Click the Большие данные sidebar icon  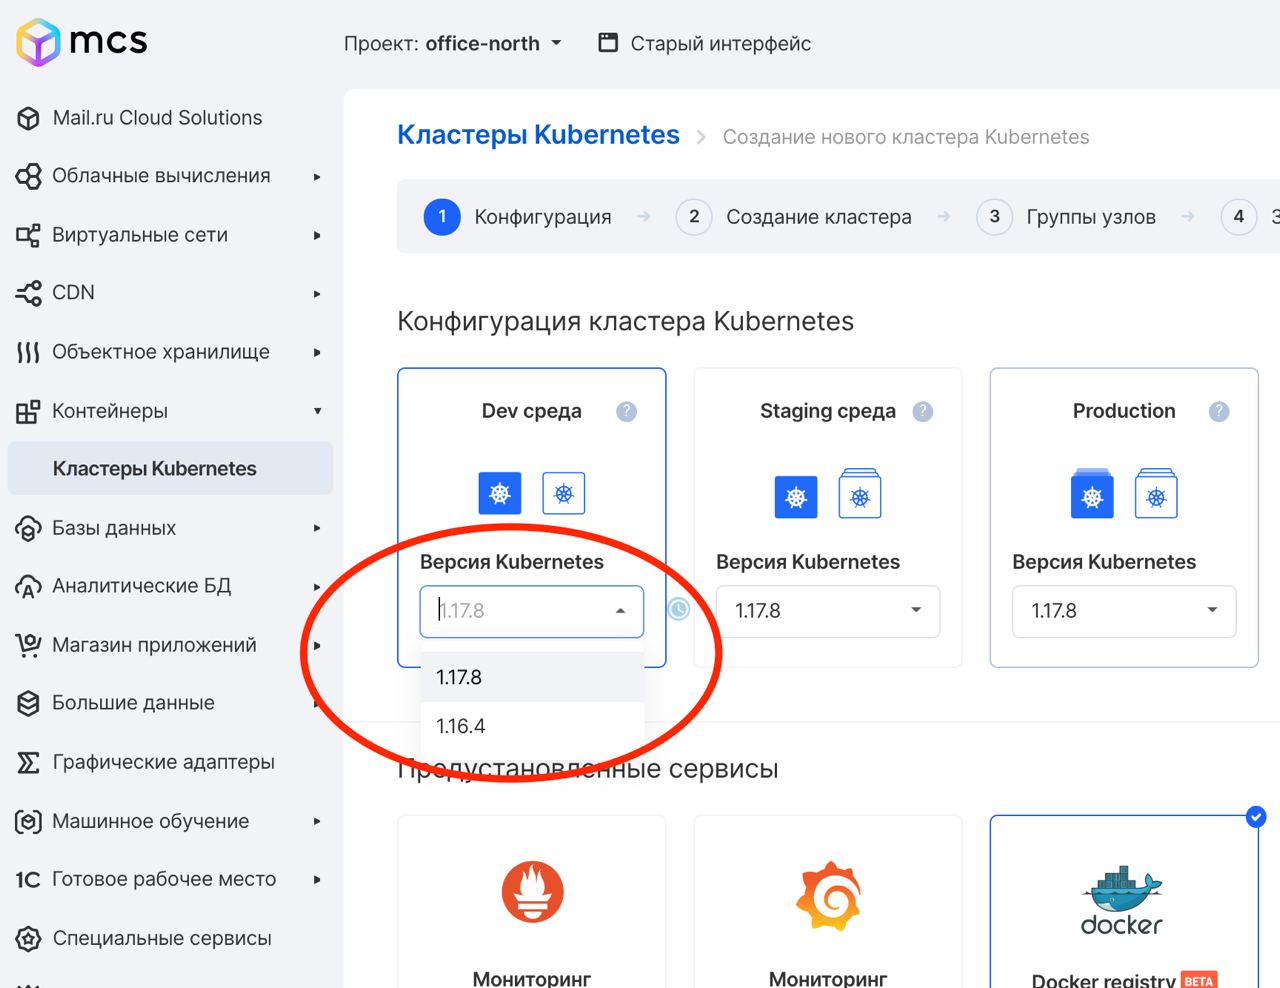28,703
